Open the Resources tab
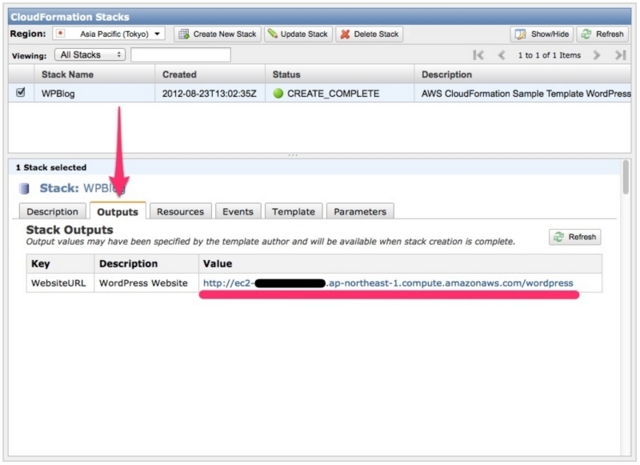The height and width of the screenshot is (465, 640). coord(180,211)
